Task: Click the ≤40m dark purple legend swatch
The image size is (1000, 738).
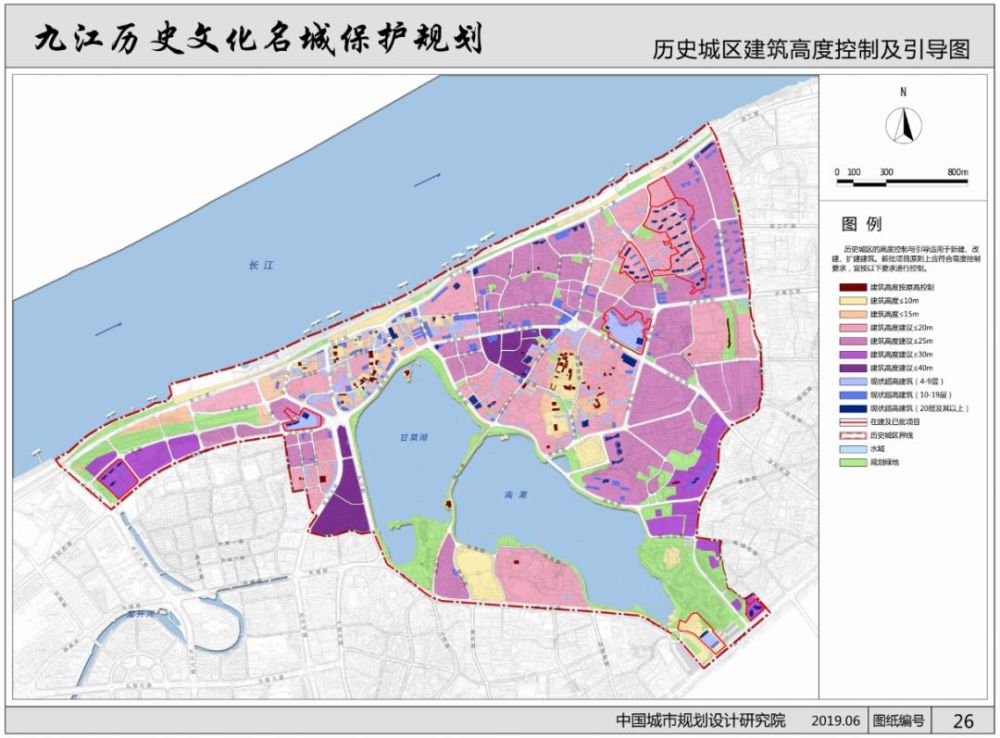Action: click(853, 368)
